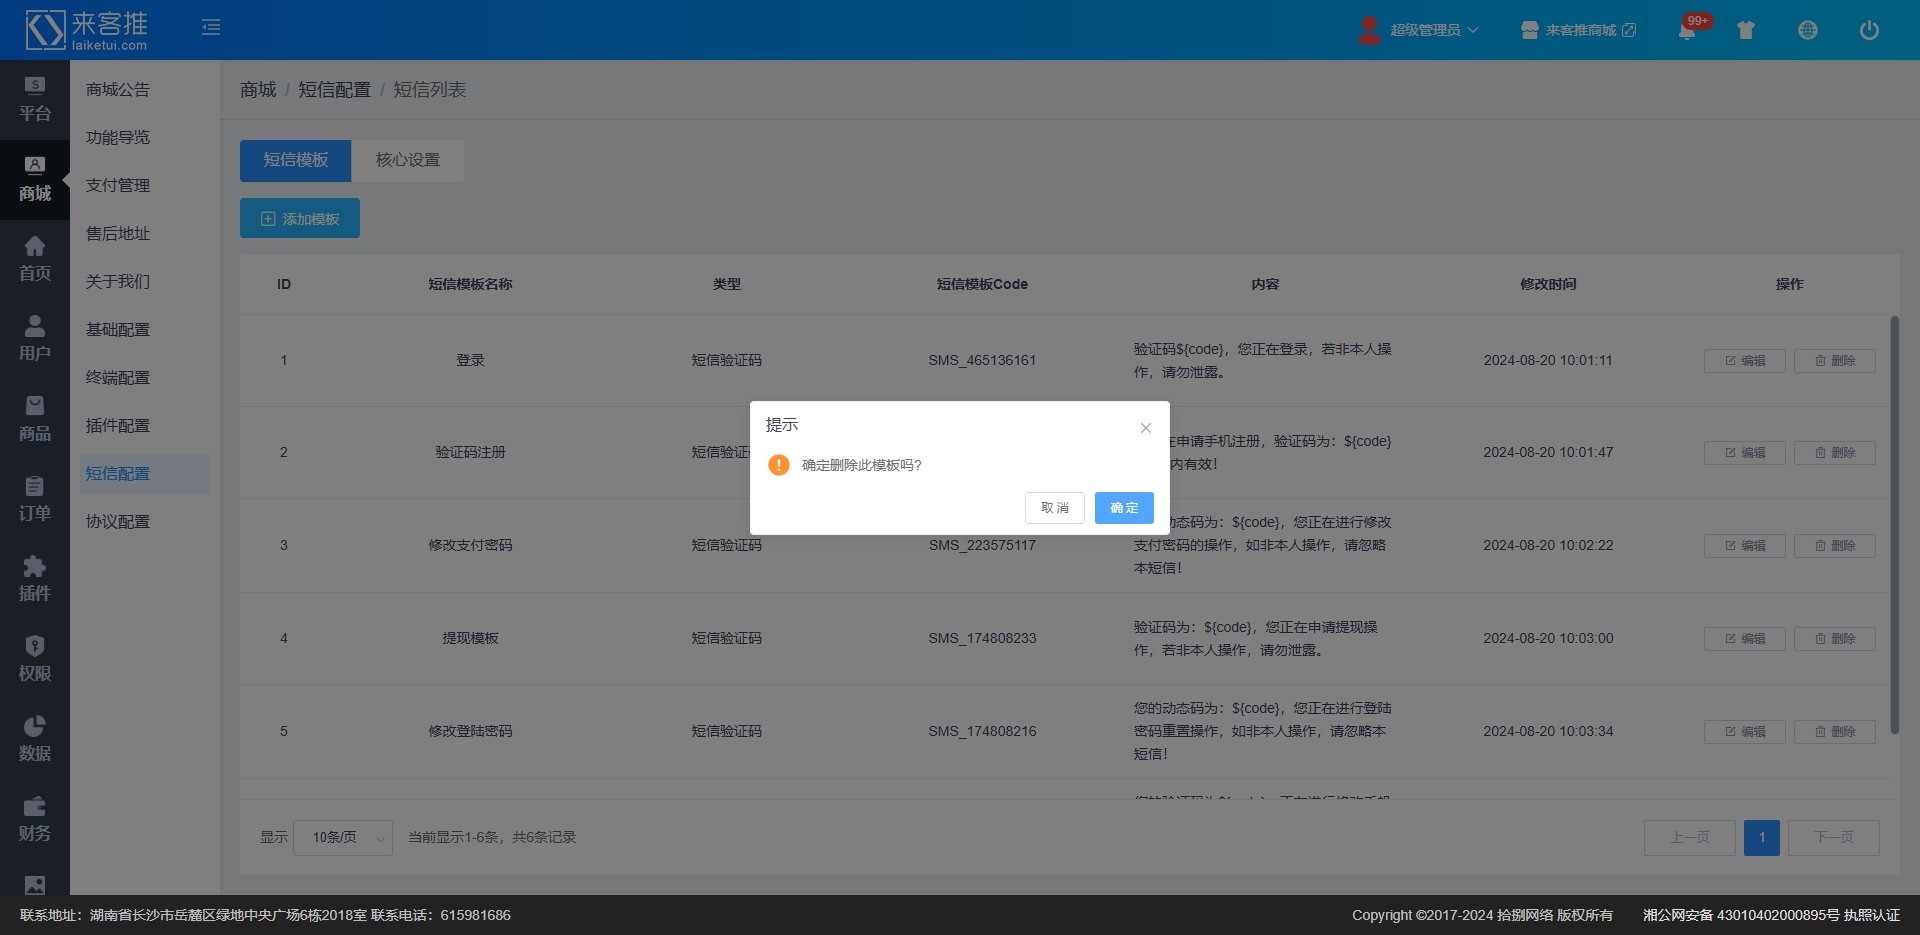The image size is (1920, 935).
Task: Open the 用户 section in left rail
Action: click(x=35, y=338)
